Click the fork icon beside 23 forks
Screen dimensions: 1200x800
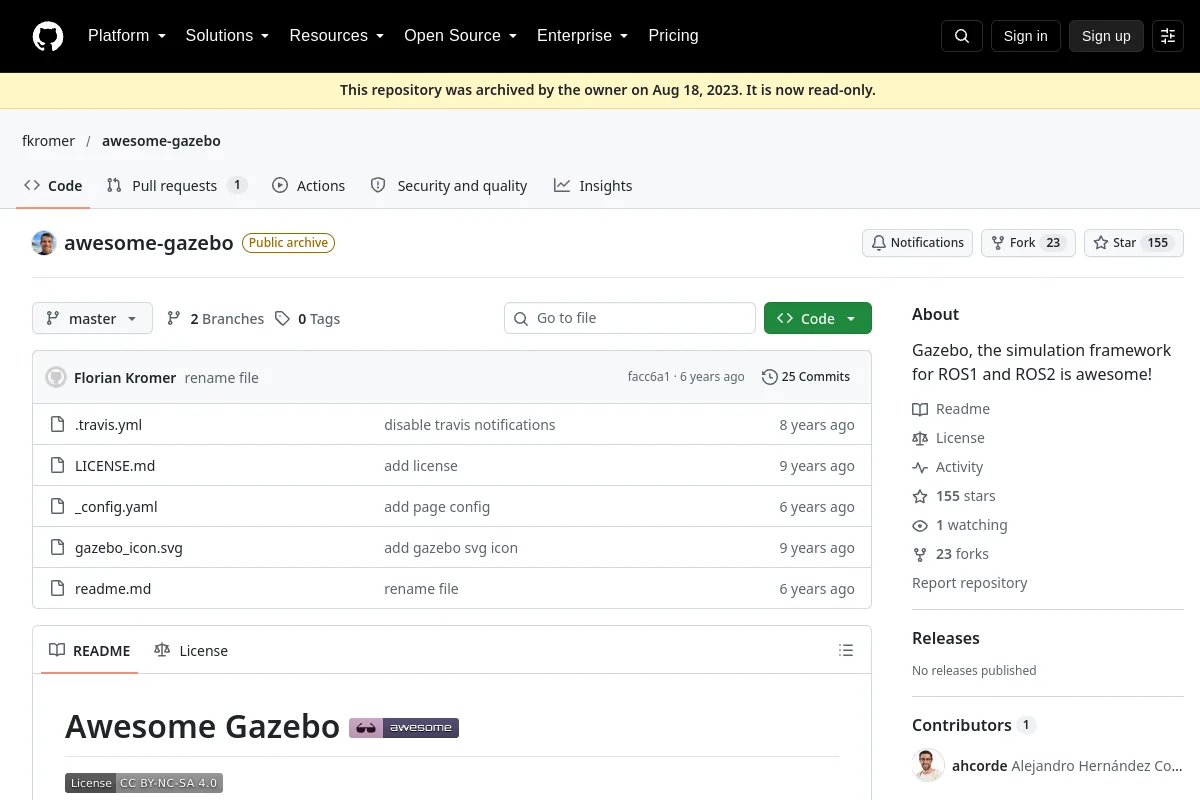coord(920,554)
